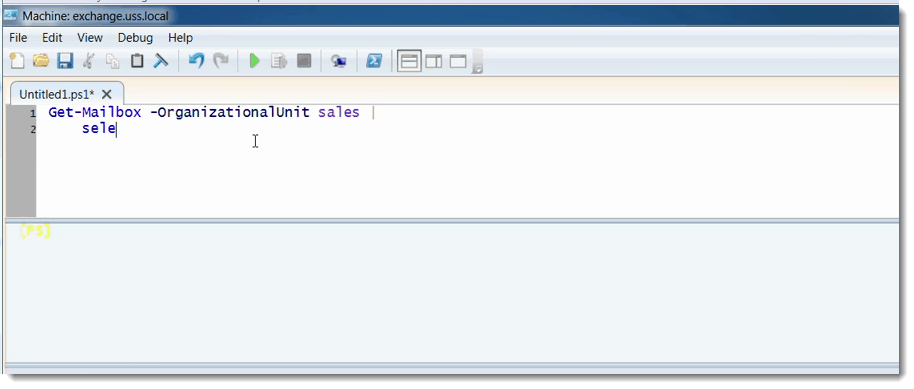Viewport: 914px width, 389px height.
Task: Show script pane on the right layout
Action: pos(434,61)
